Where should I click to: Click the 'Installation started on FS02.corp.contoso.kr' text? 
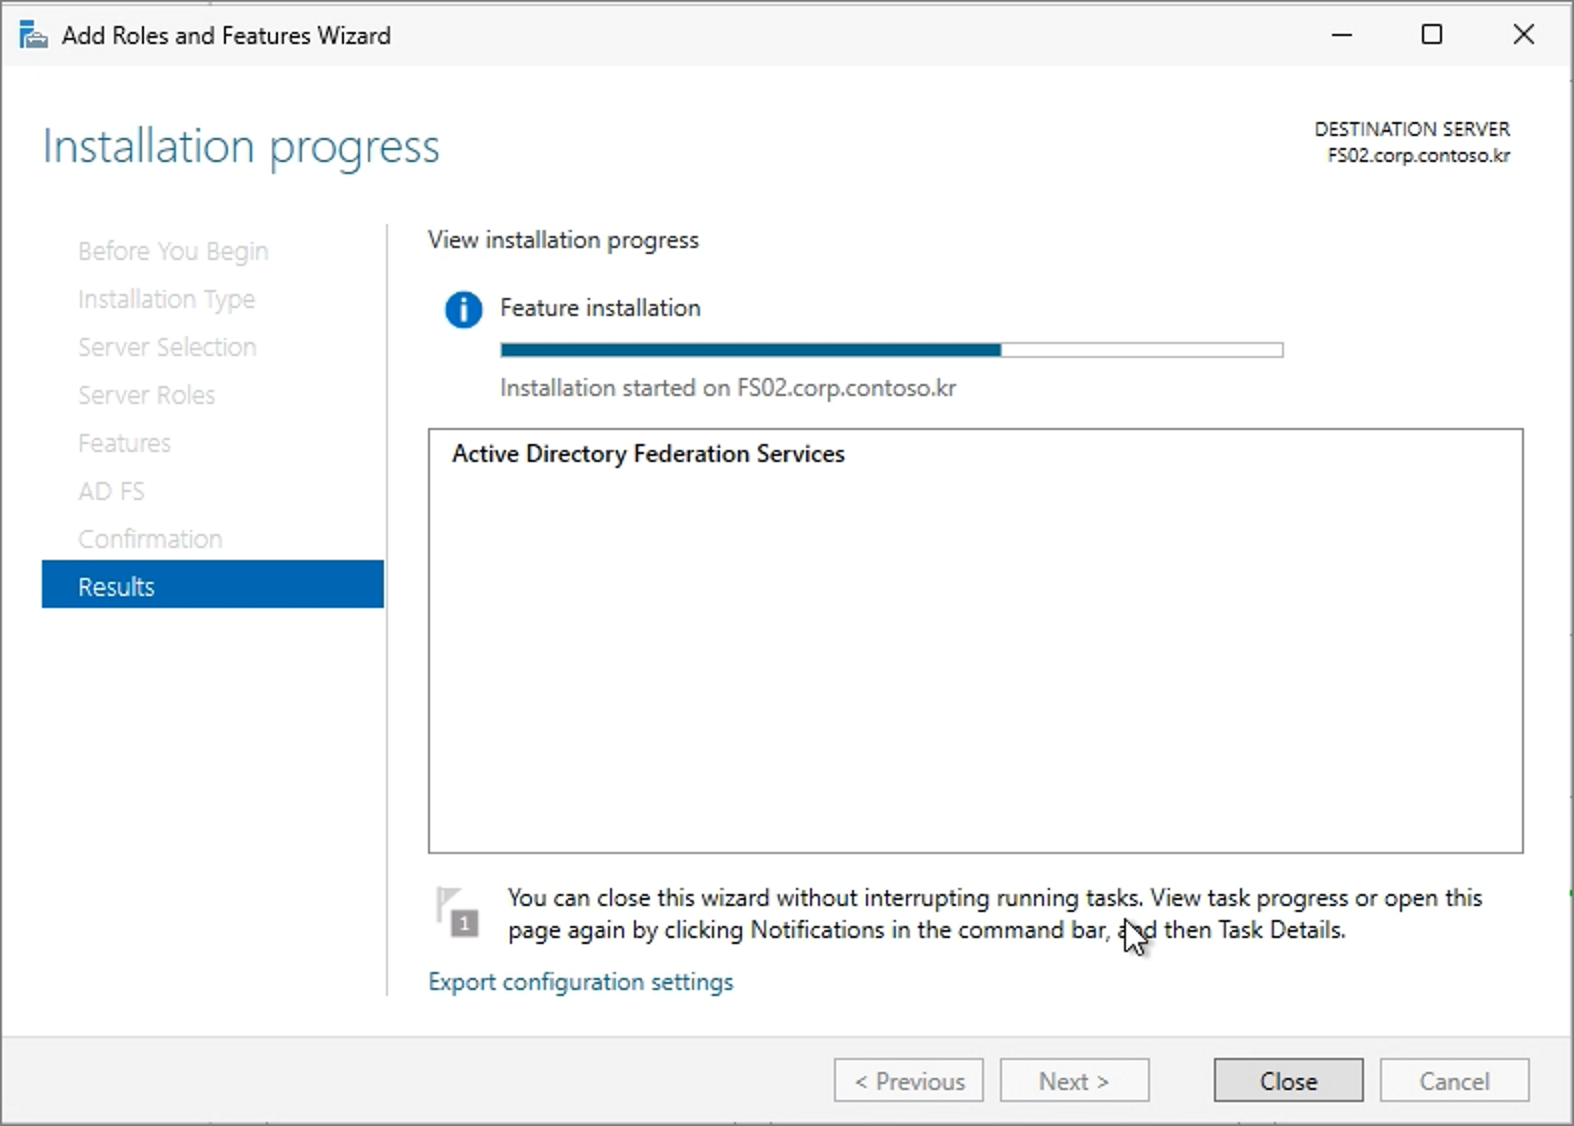point(728,388)
